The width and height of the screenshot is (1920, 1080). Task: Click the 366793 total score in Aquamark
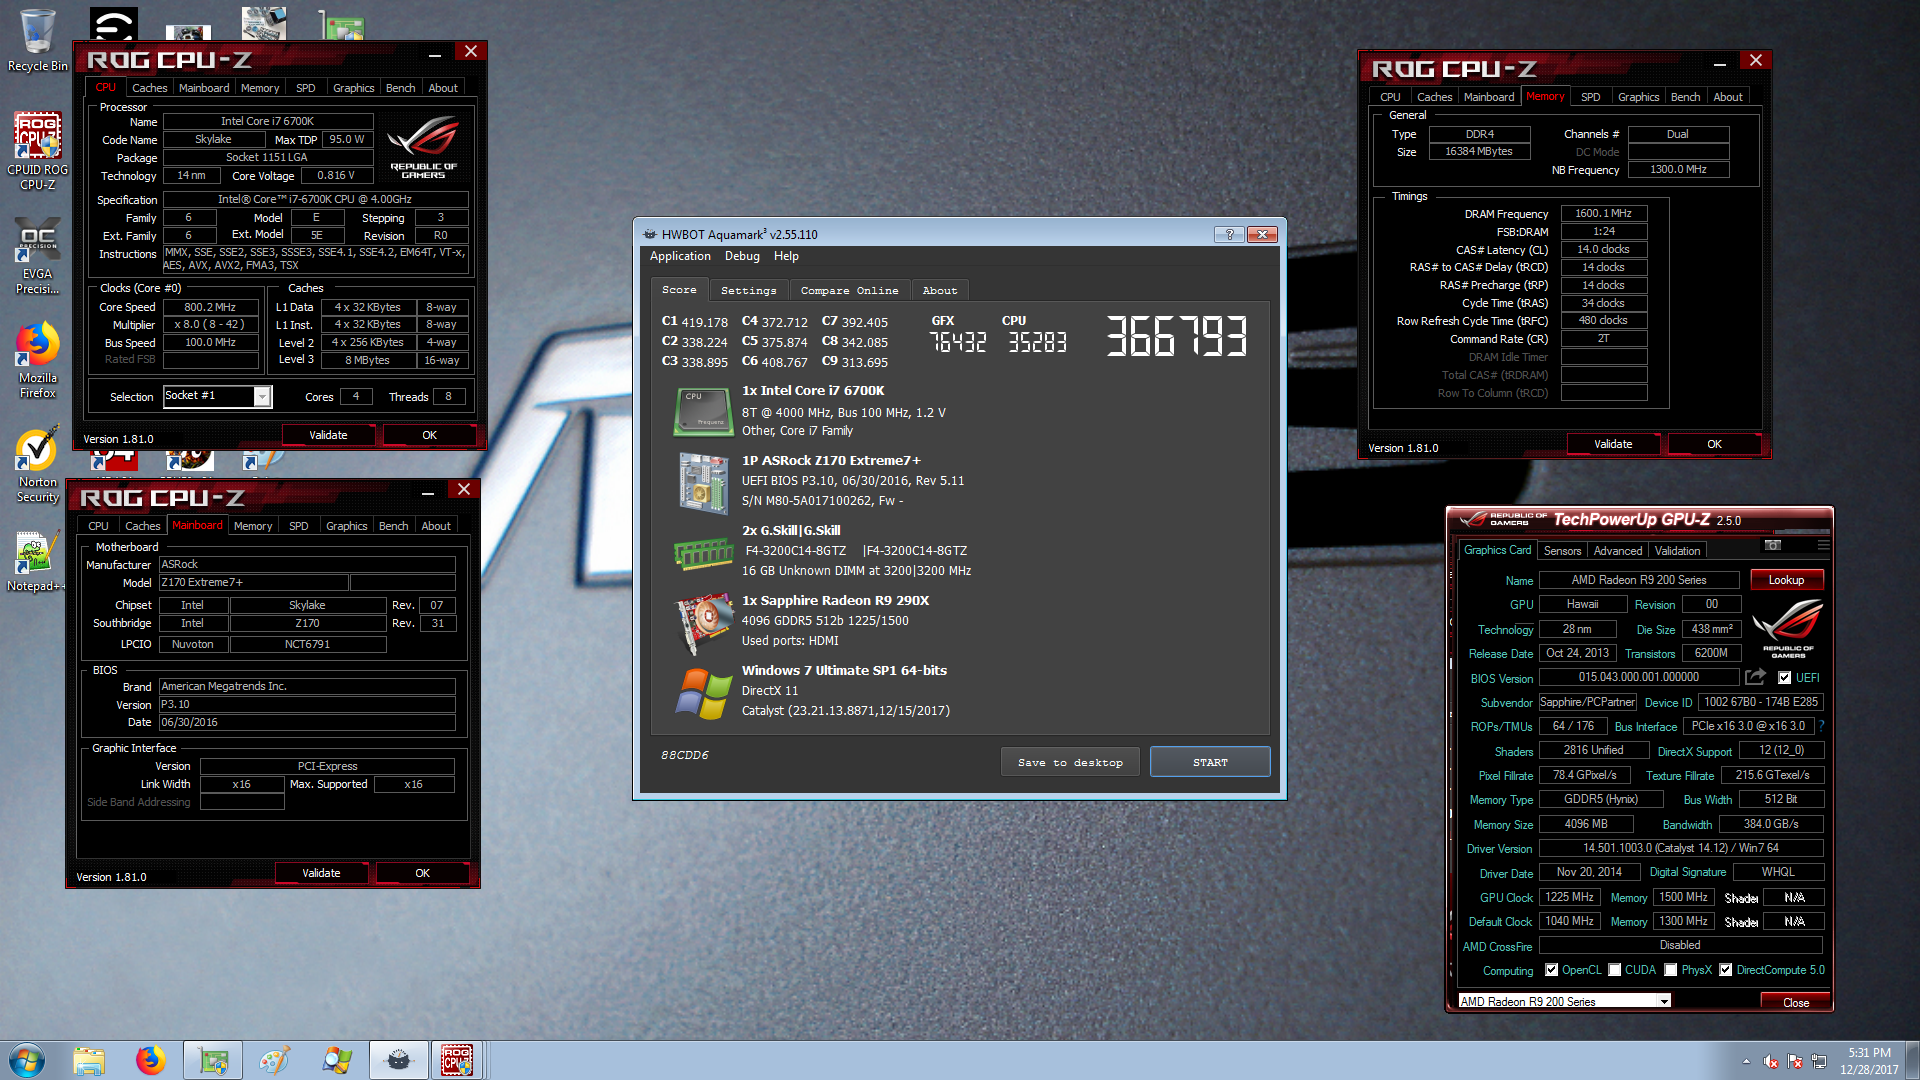(1177, 336)
